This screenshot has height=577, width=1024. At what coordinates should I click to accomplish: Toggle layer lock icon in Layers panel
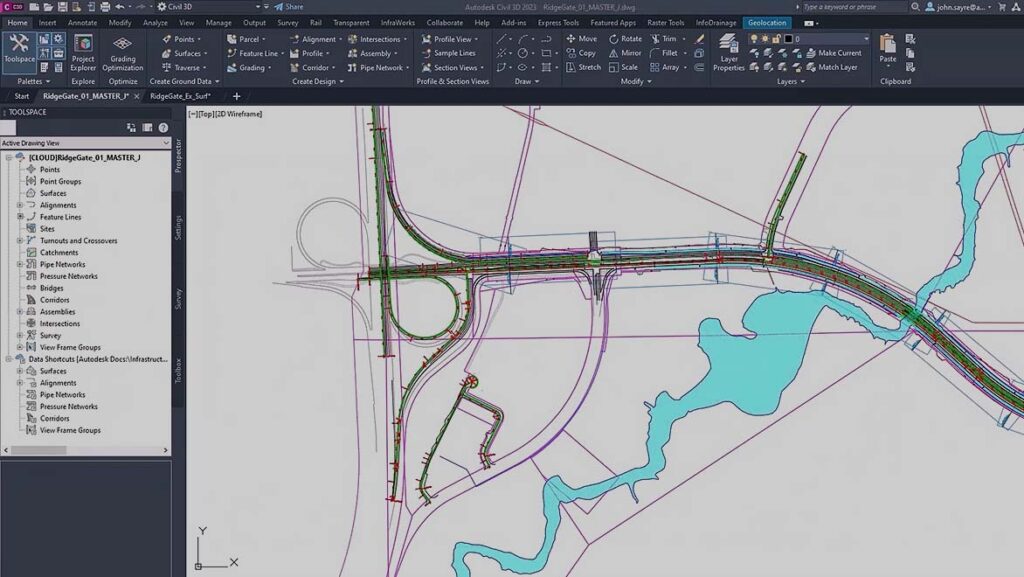(777, 39)
